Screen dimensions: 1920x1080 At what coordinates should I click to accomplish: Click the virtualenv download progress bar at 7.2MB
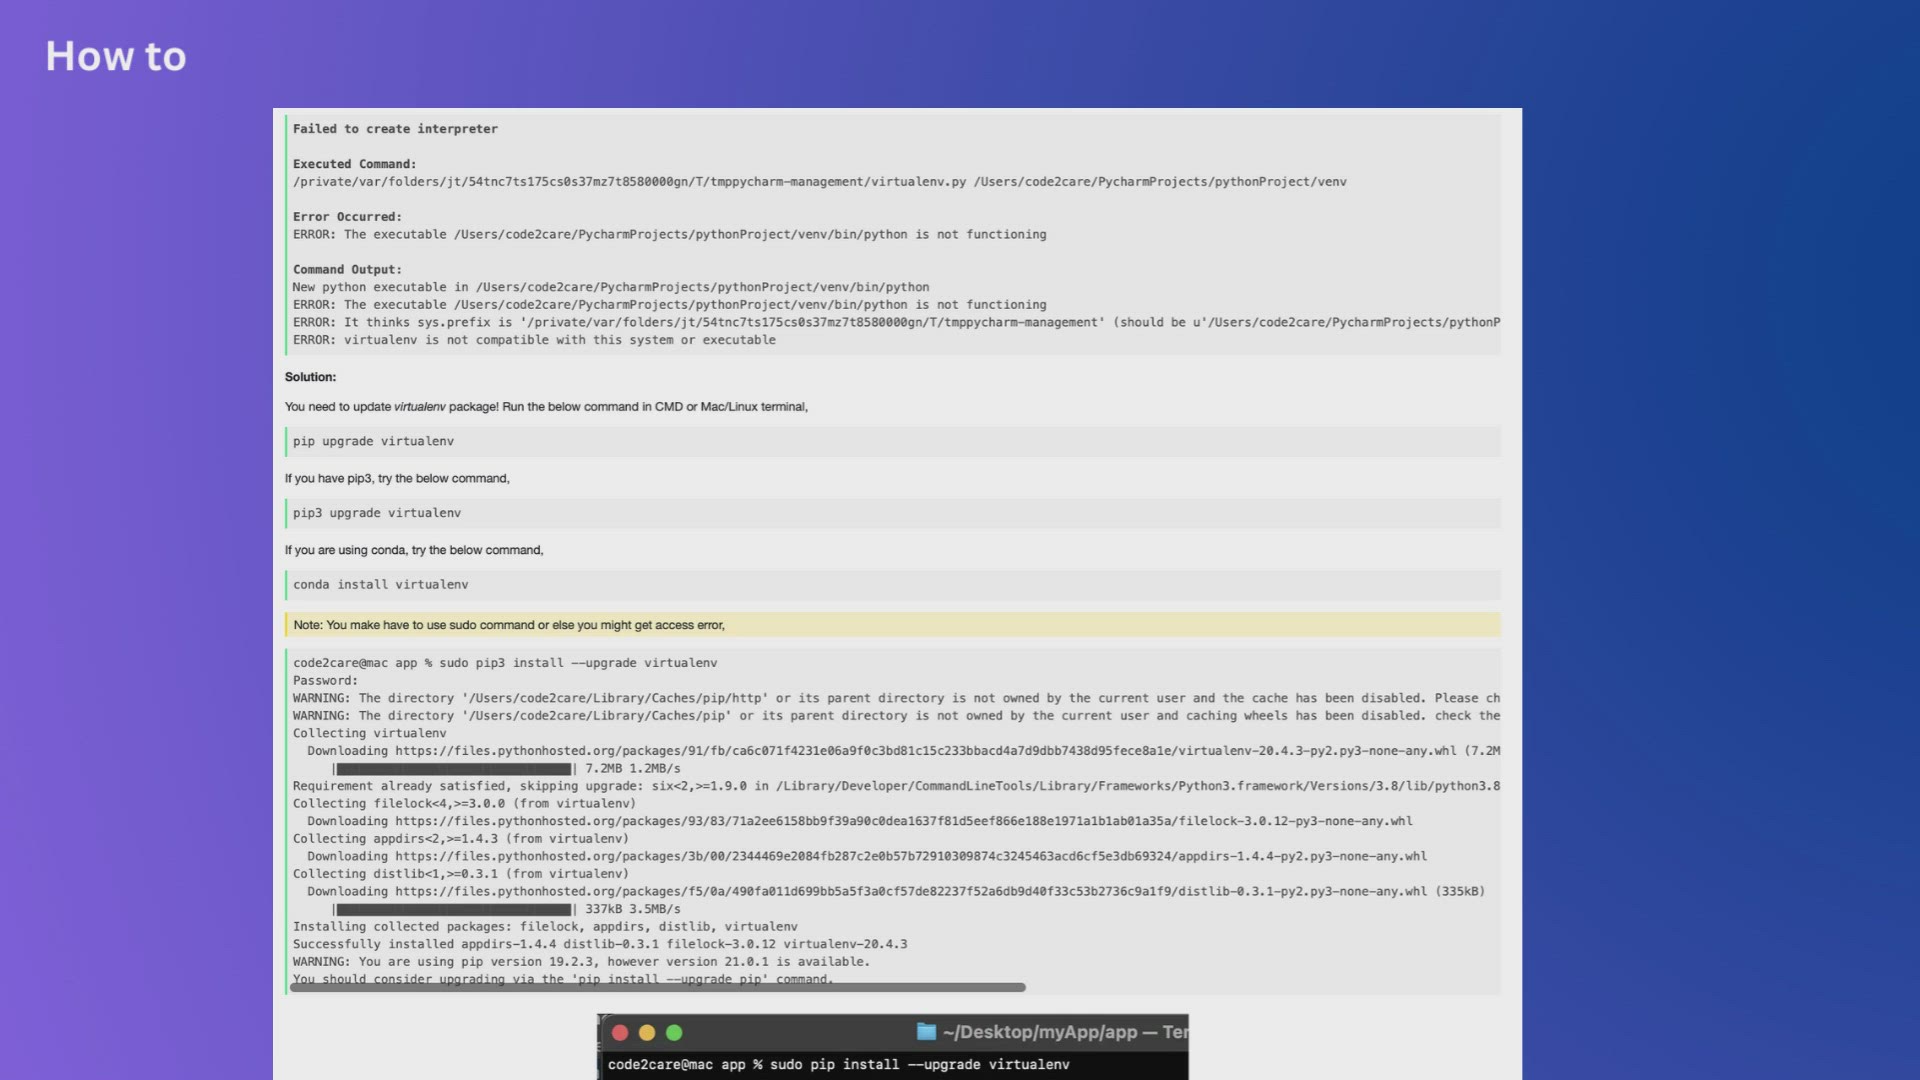453,769
